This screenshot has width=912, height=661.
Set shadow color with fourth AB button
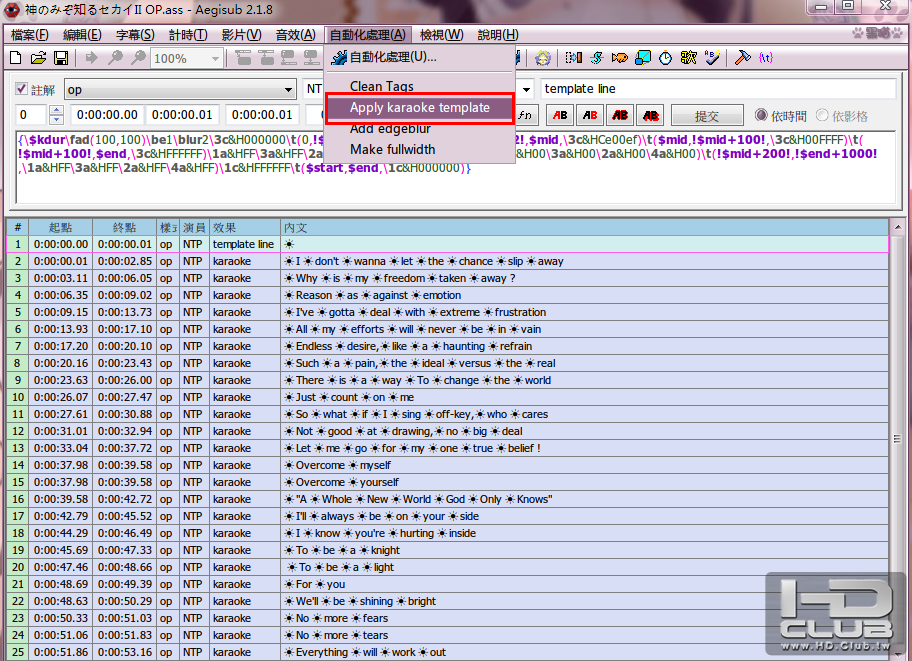651,115
